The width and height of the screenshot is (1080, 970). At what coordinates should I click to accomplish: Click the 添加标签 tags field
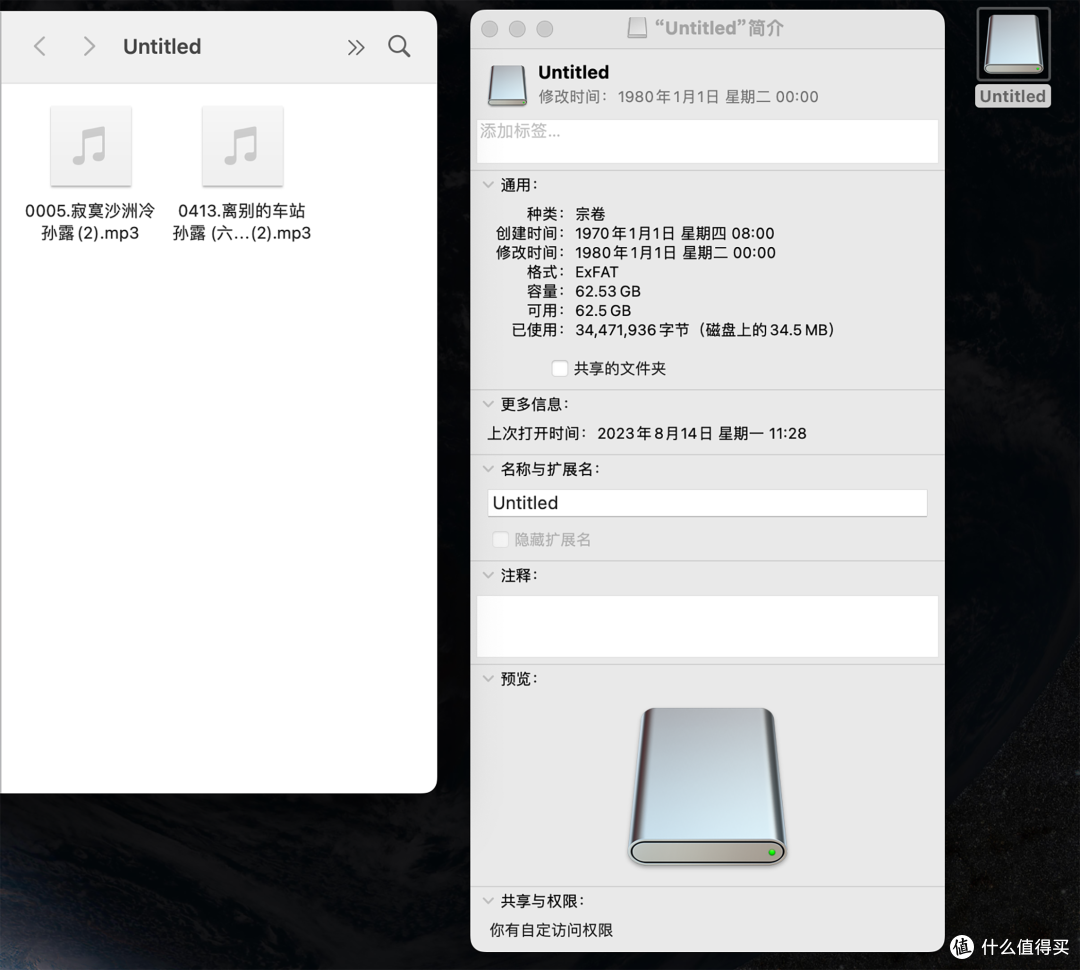click(707, 141)
